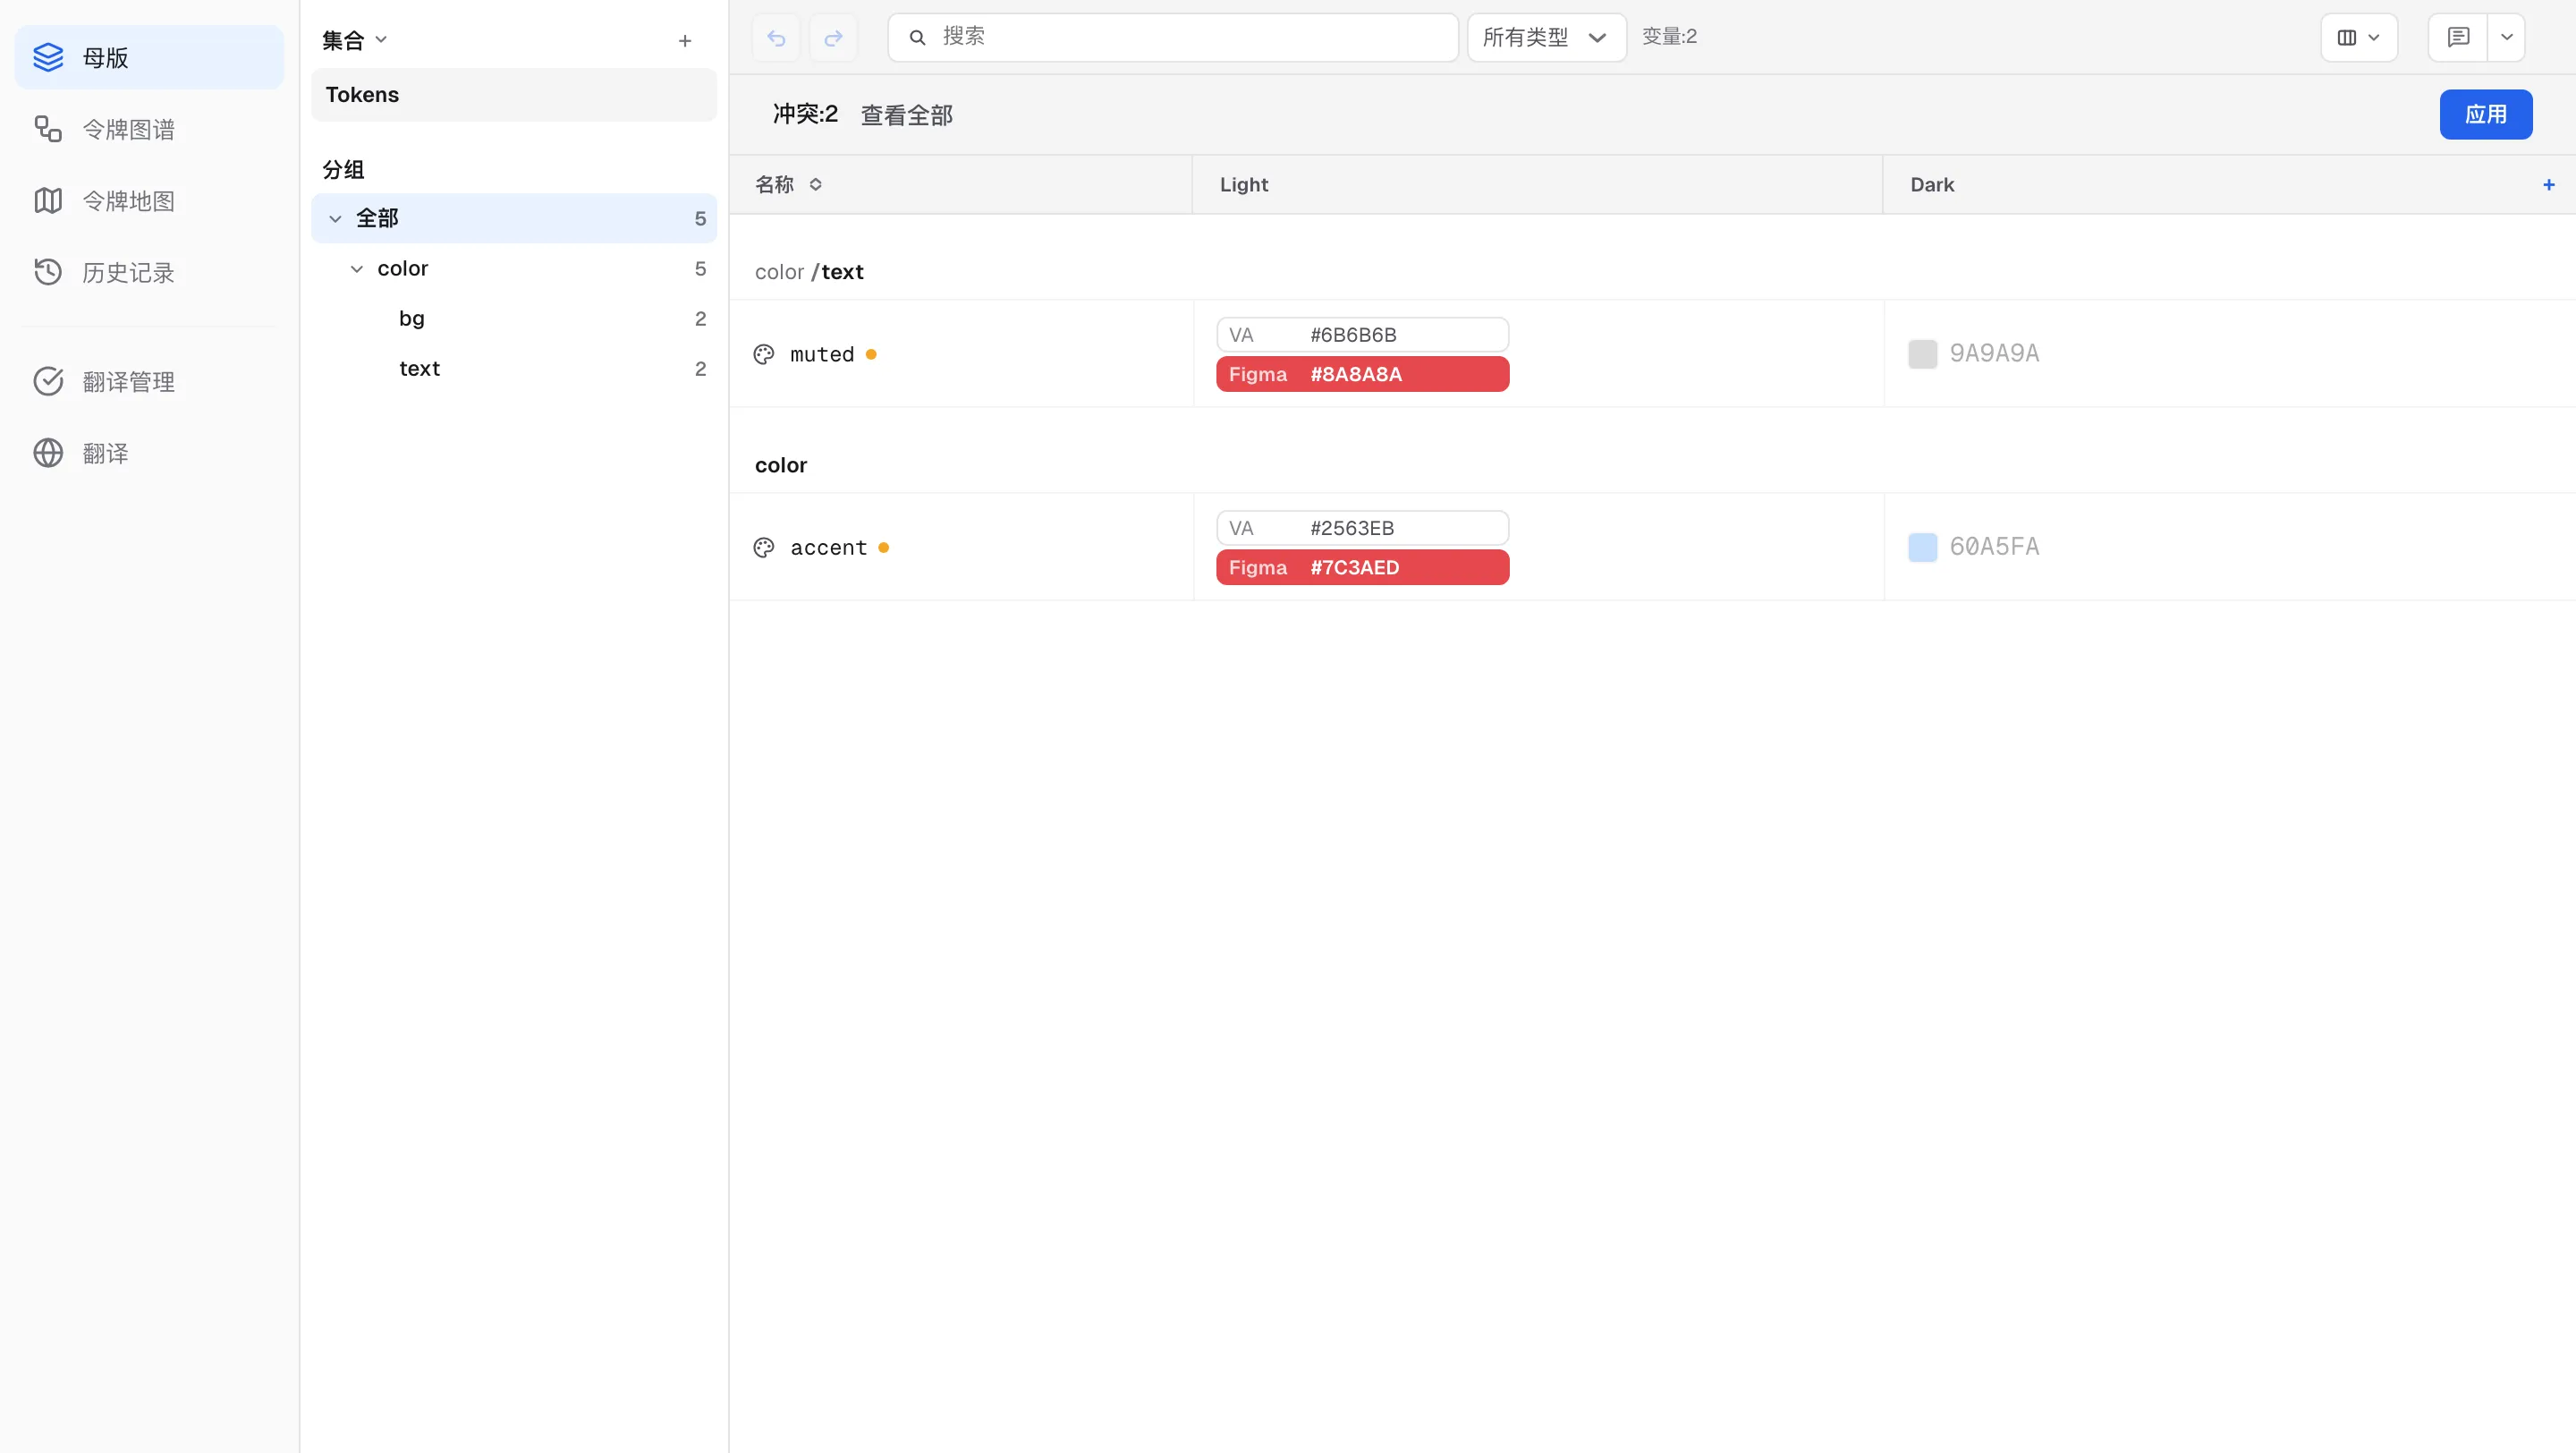Image resolution: width=2576 pixels, height=1453 pixels.
Task: Open the dropdown arrow next to comments
Action: pyautogui.click(x=2507, y=37)
